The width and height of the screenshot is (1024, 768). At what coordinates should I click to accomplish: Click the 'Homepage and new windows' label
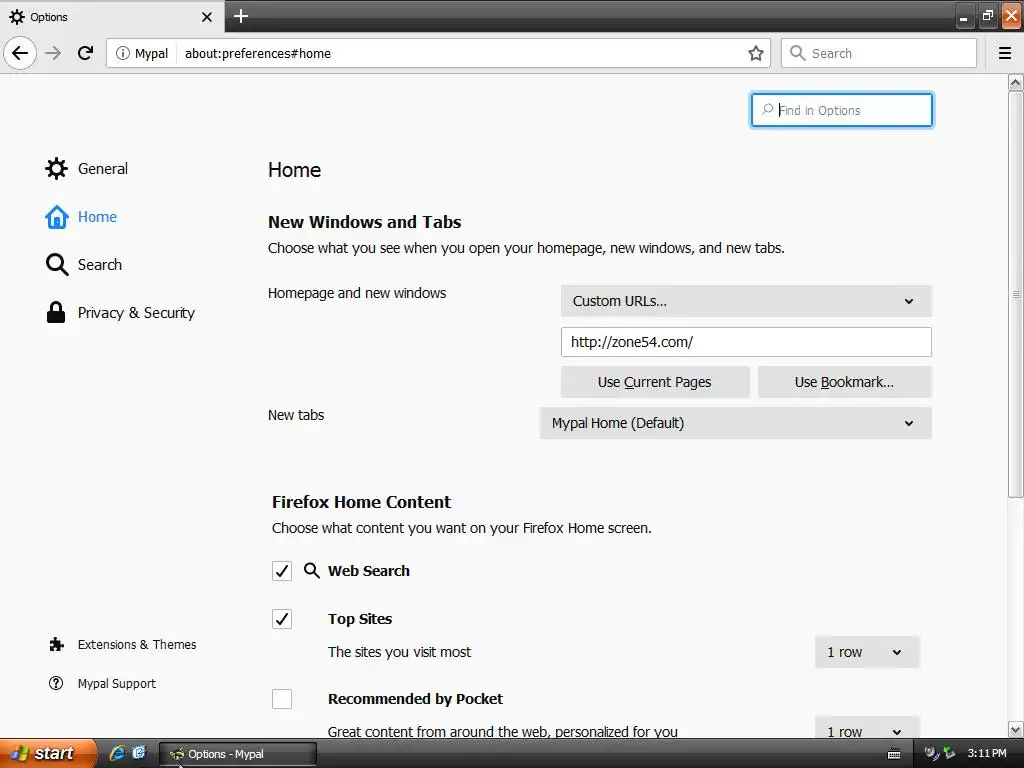(x=357, y=293)
